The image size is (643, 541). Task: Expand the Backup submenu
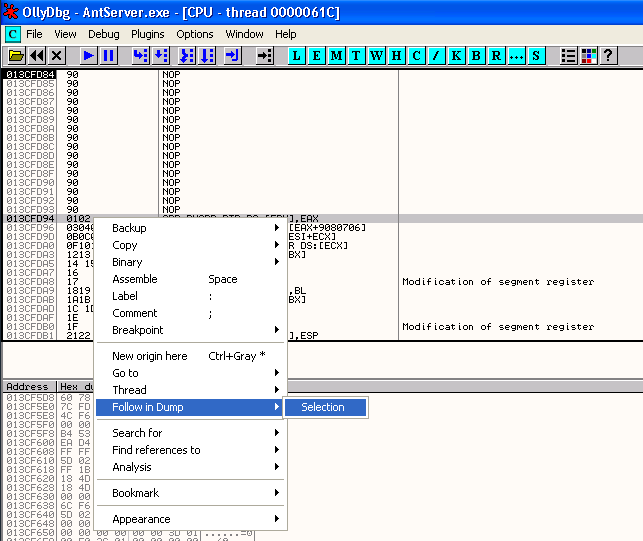(190, 228)
